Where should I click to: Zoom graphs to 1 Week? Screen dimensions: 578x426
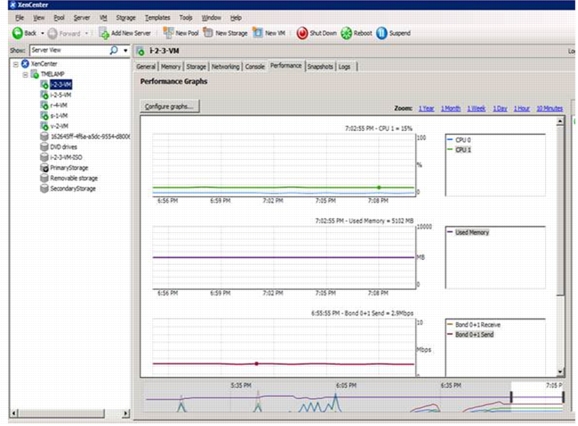(476, 108)
